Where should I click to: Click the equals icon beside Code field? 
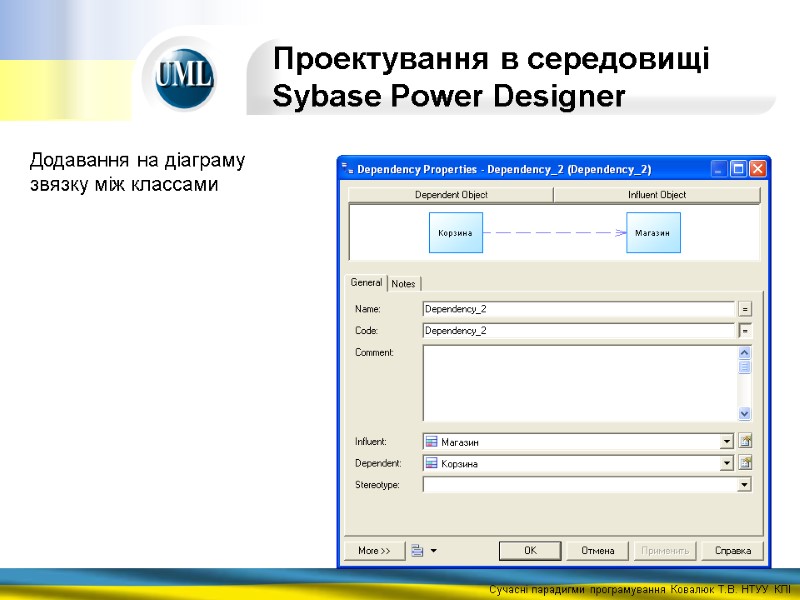tap(745, 330)
